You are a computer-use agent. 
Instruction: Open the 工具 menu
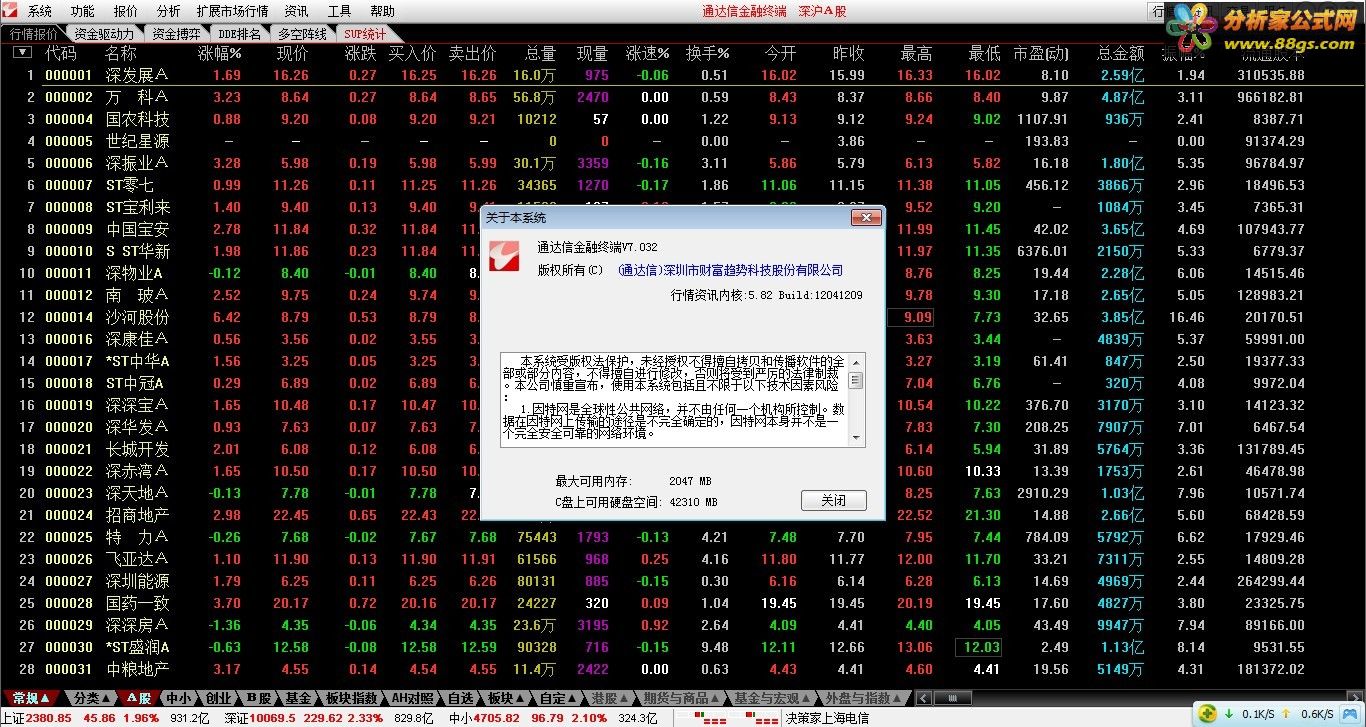tap(340, 11)
